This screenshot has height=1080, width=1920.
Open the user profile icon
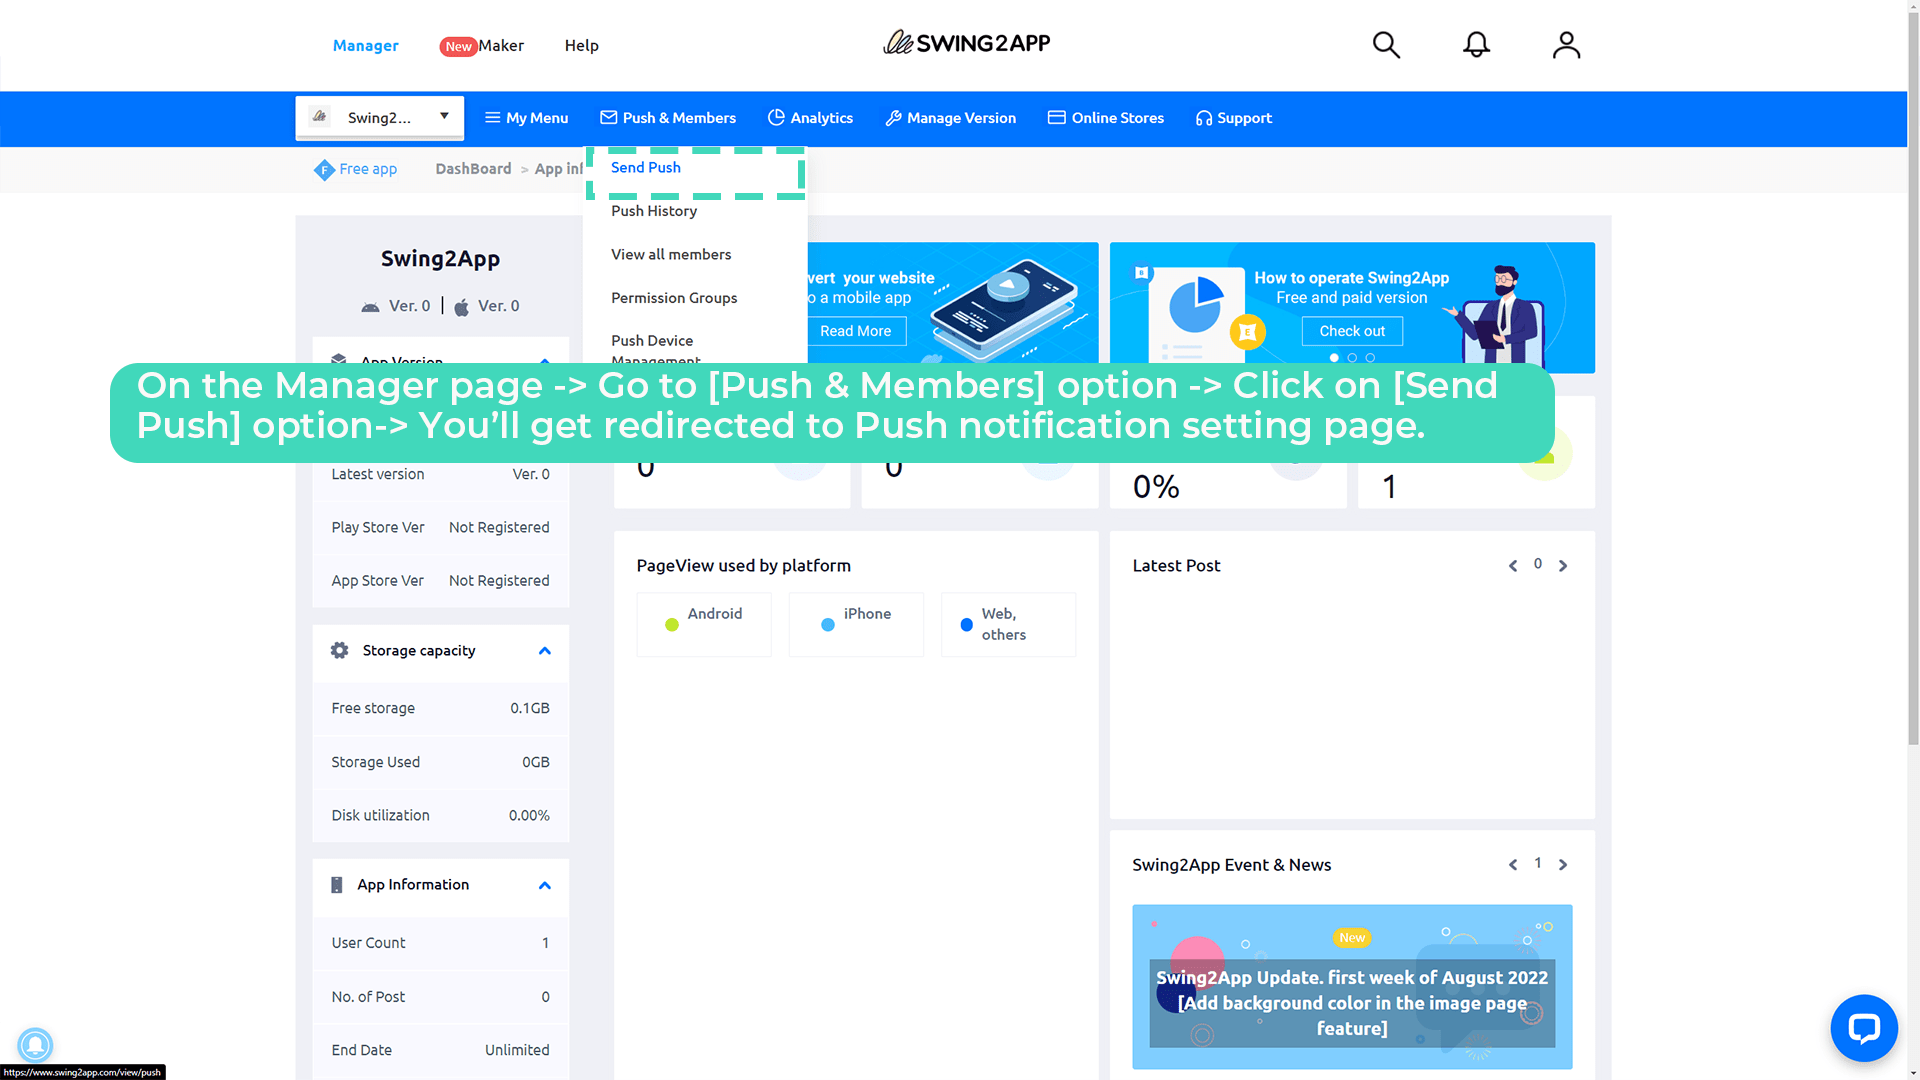(x=1566, y=45)
